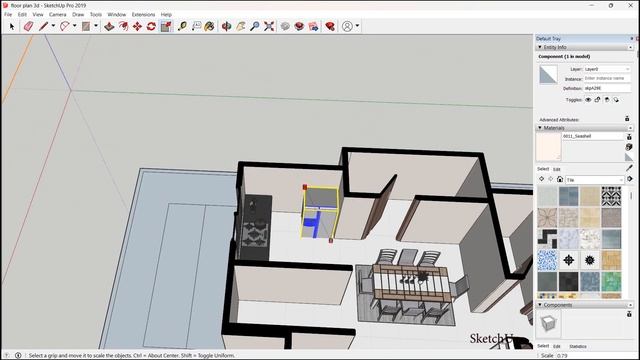Viewport: 640px width, 360px height.
Task: Select the Orbit tool
Action: (x=227, y=27)
